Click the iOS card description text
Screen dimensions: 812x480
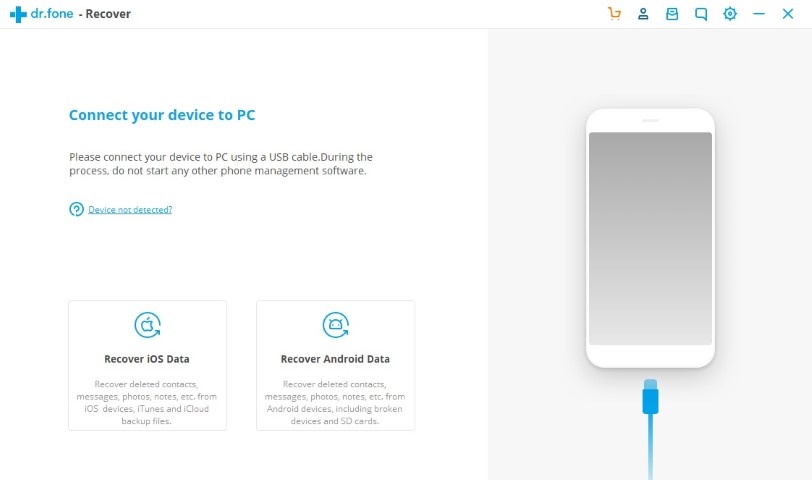[x=147, y=403]
